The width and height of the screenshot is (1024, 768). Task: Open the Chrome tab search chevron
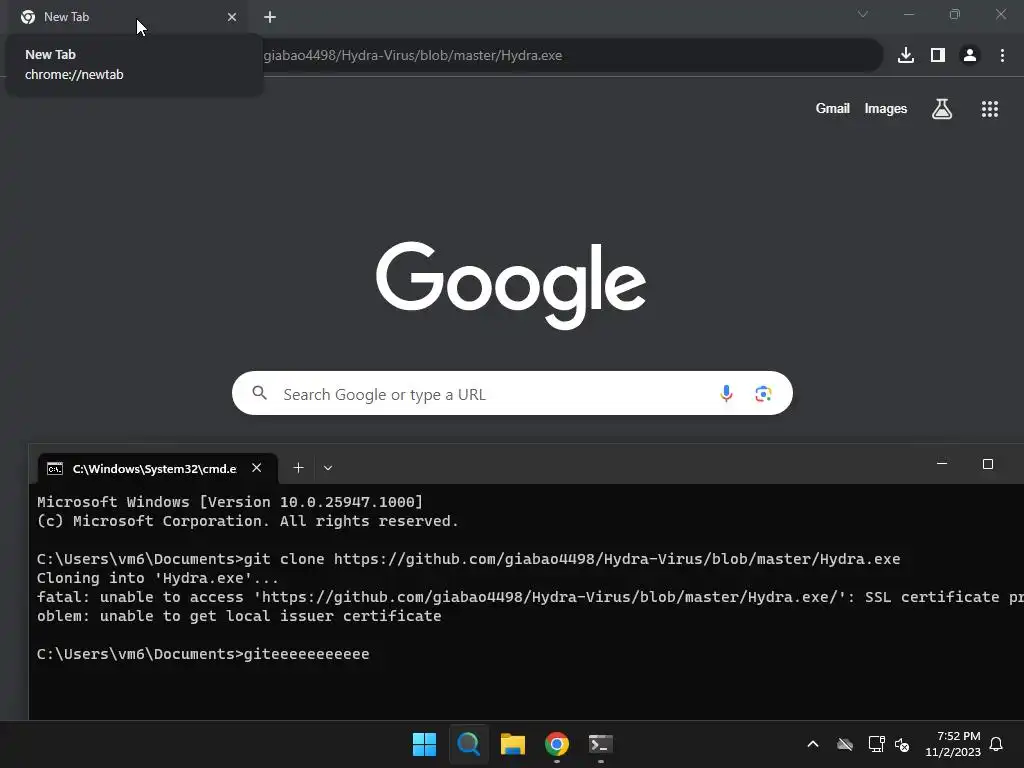pos(863,14)
